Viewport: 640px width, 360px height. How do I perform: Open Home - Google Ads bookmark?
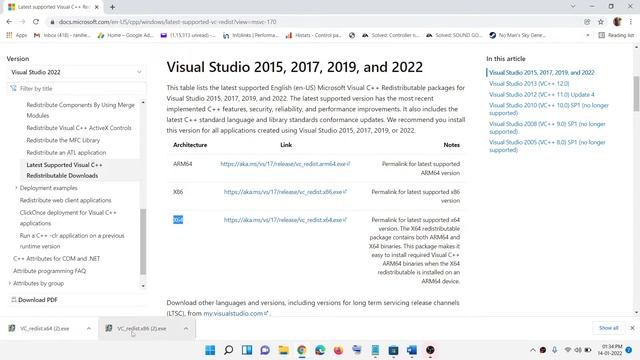(125, 35)
